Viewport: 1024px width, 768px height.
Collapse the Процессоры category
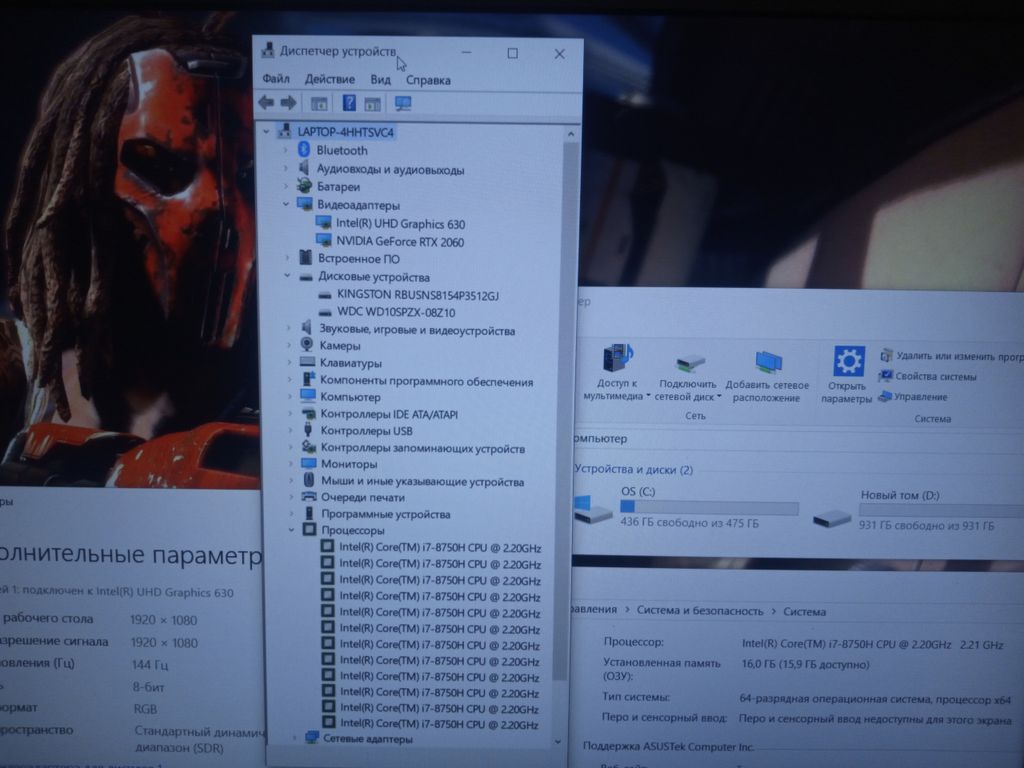point(291,530)
